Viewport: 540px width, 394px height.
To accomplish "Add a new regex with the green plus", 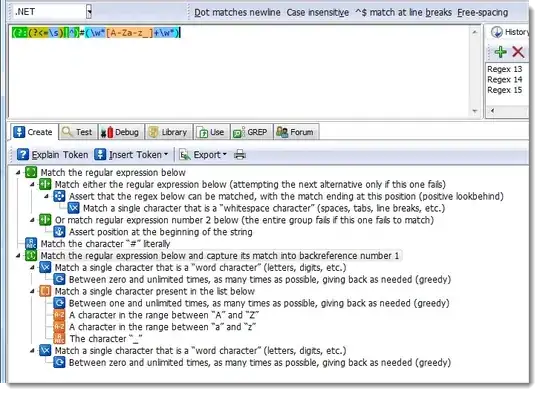I will [x=500, y=52].
